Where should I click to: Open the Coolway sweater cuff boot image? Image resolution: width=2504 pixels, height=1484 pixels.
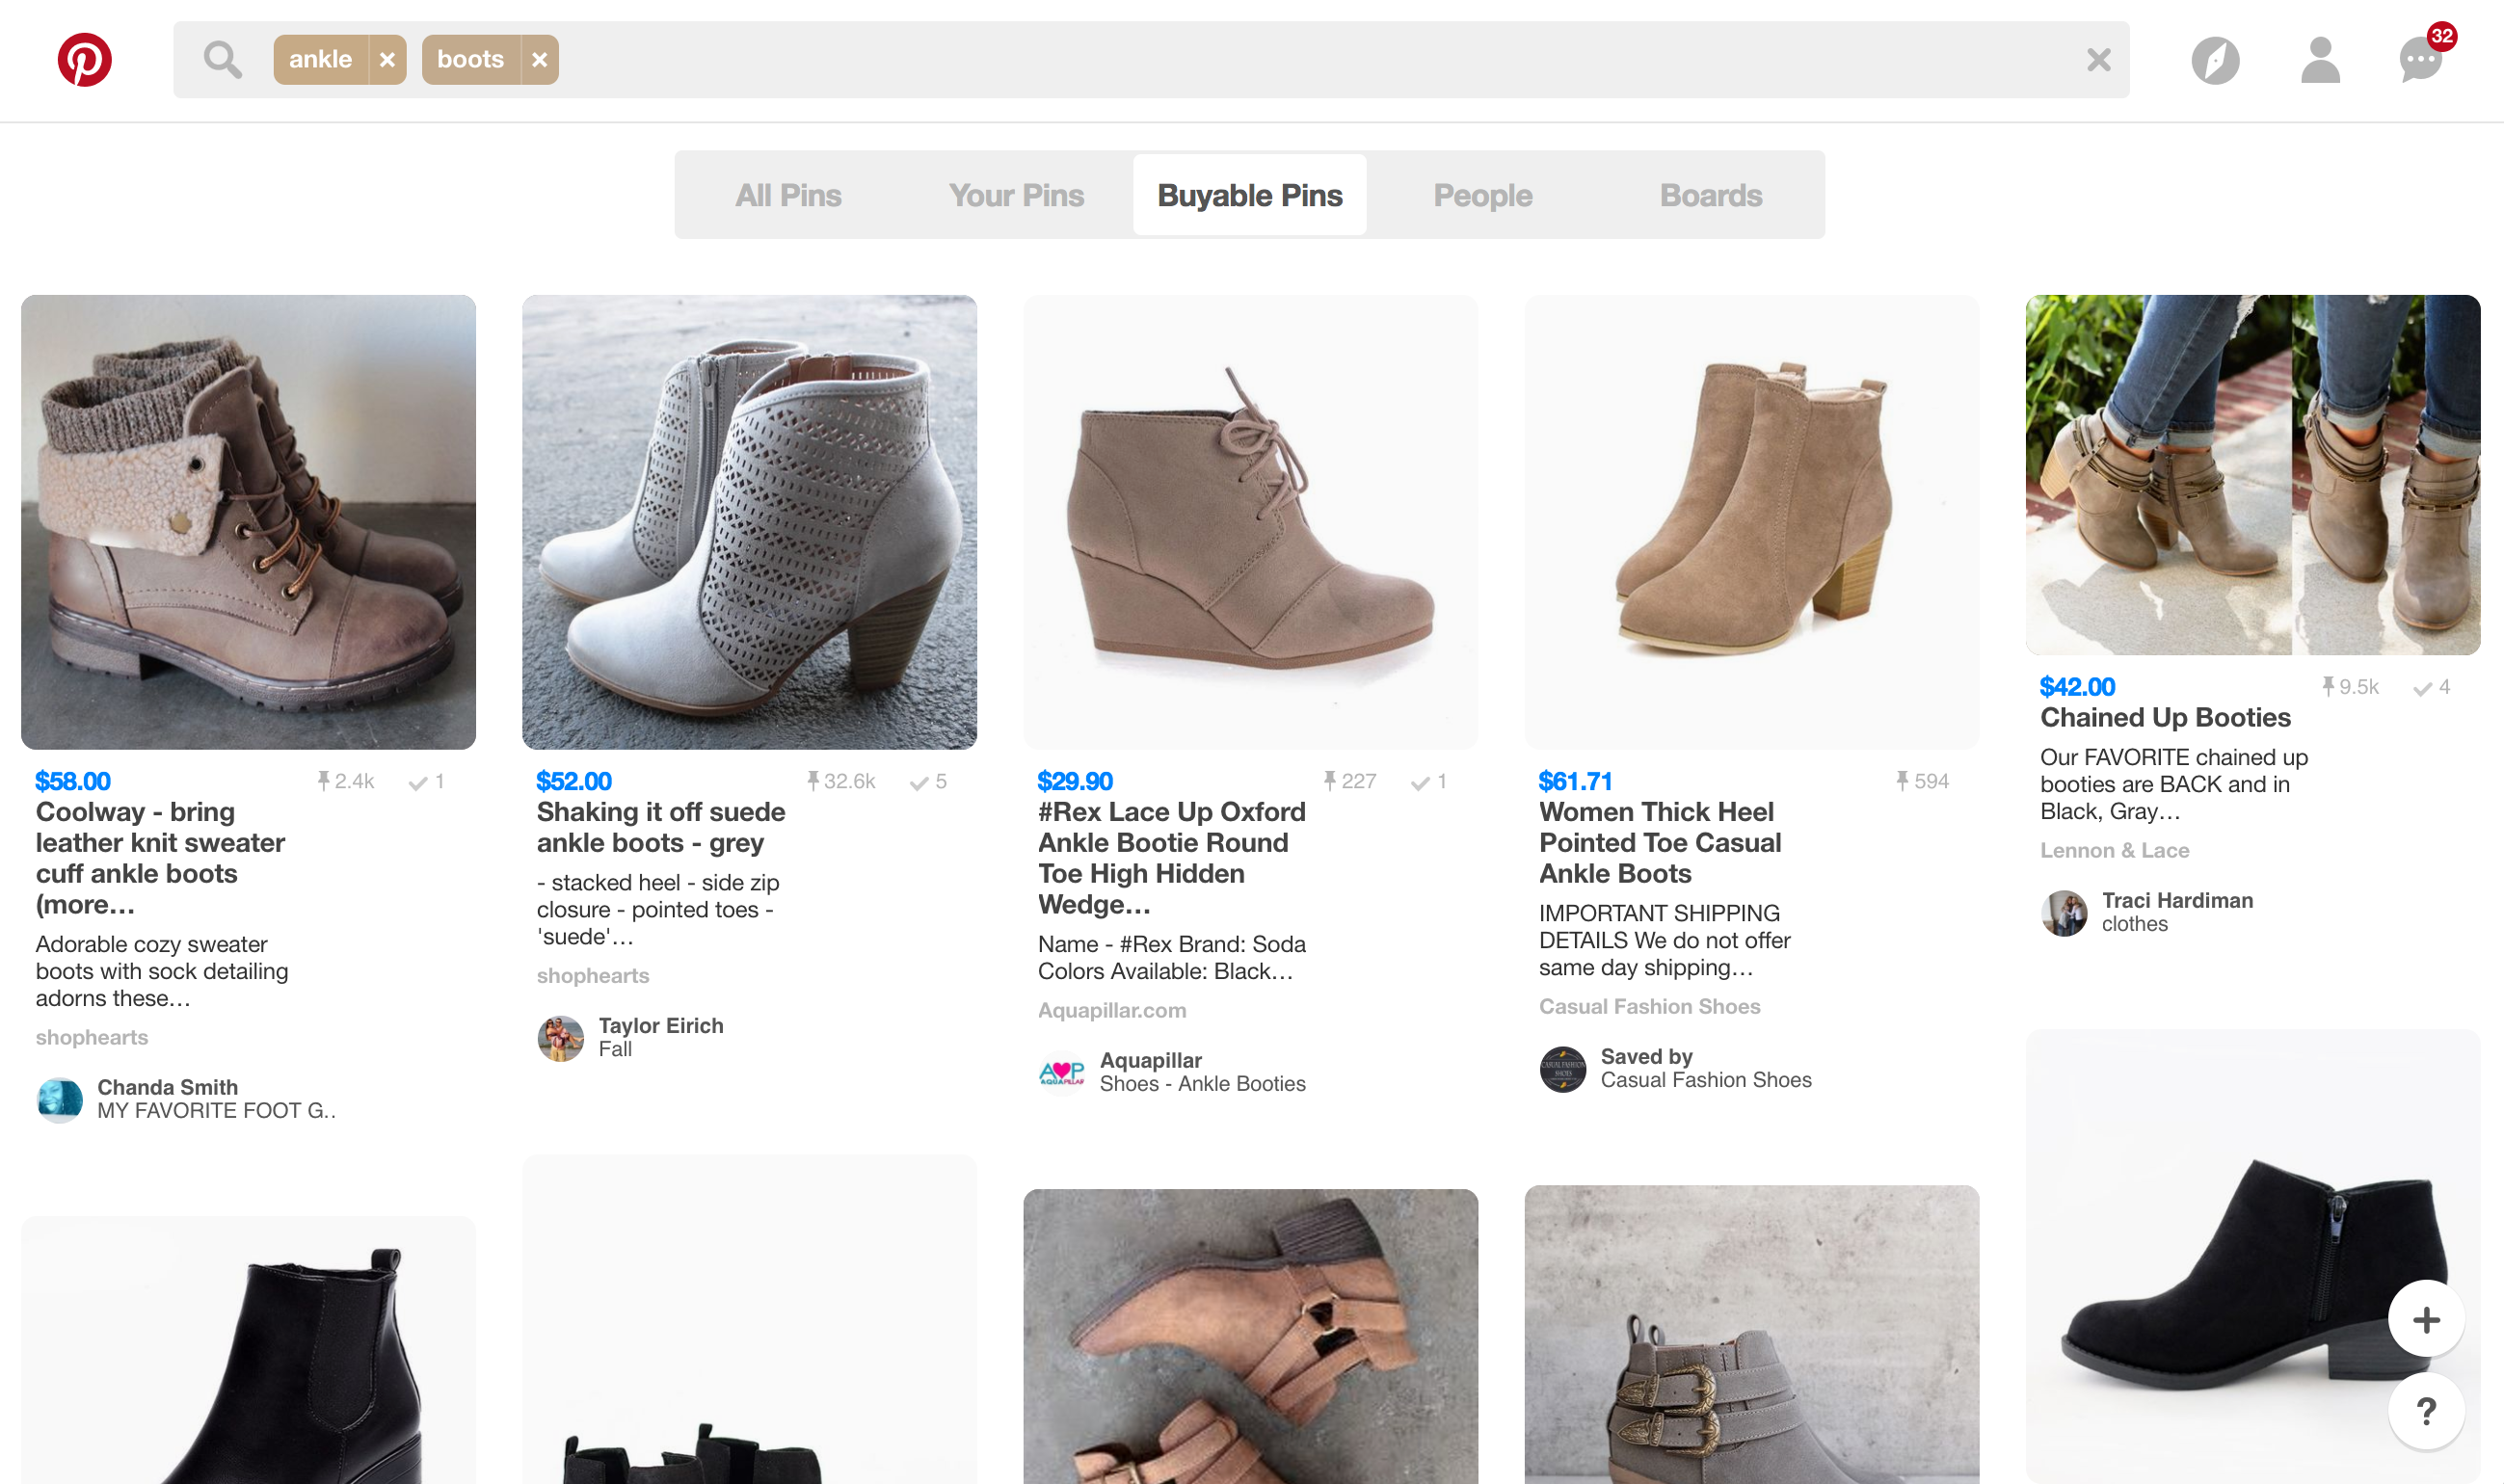click(x=248, y=522)
